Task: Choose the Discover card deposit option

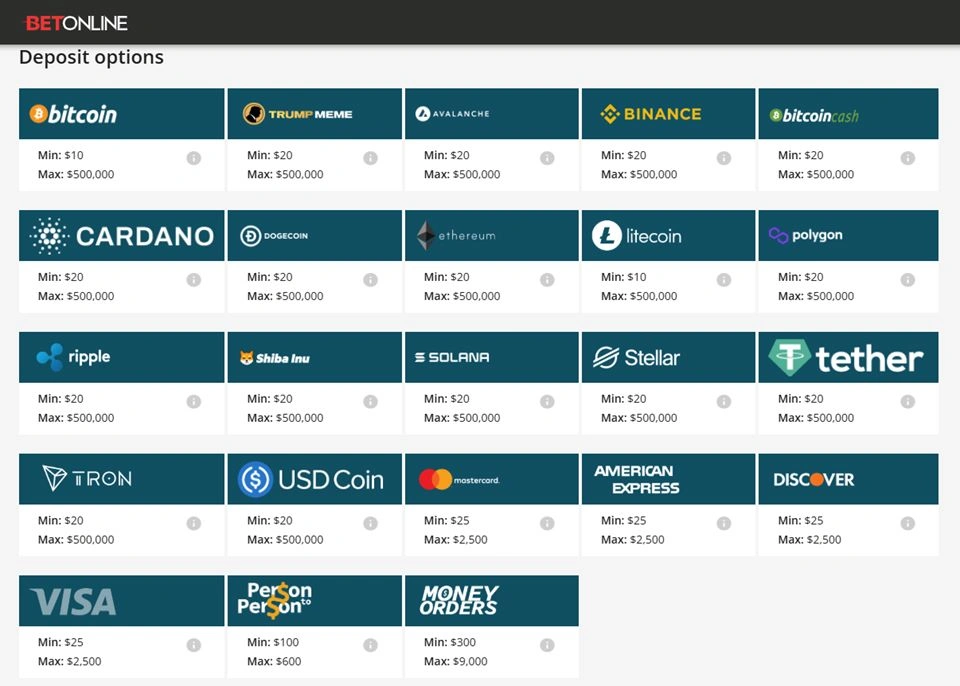Action: [849, 479]
